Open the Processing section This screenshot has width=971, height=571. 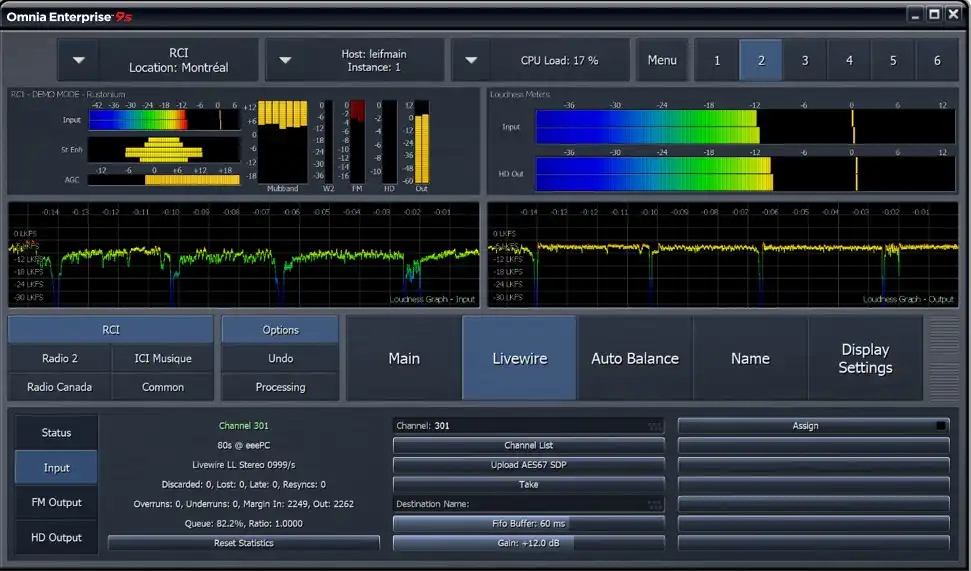point(281,387)
